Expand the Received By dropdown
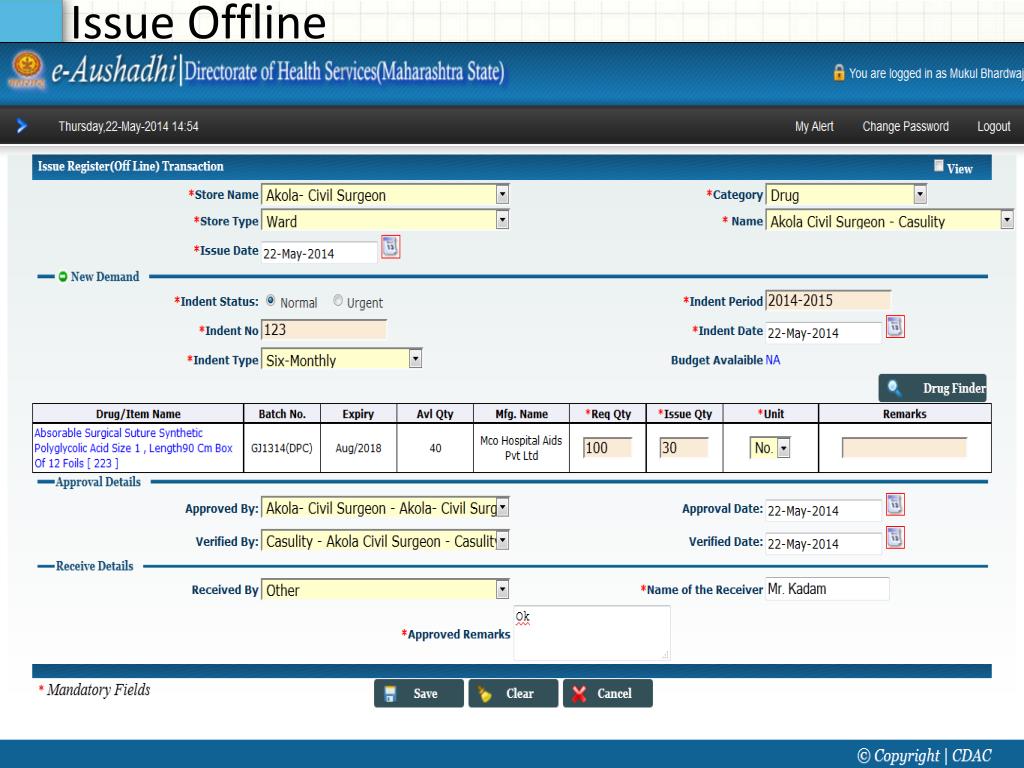The width and height of the screenshot is (1024, 768). [x=502, y=589]
